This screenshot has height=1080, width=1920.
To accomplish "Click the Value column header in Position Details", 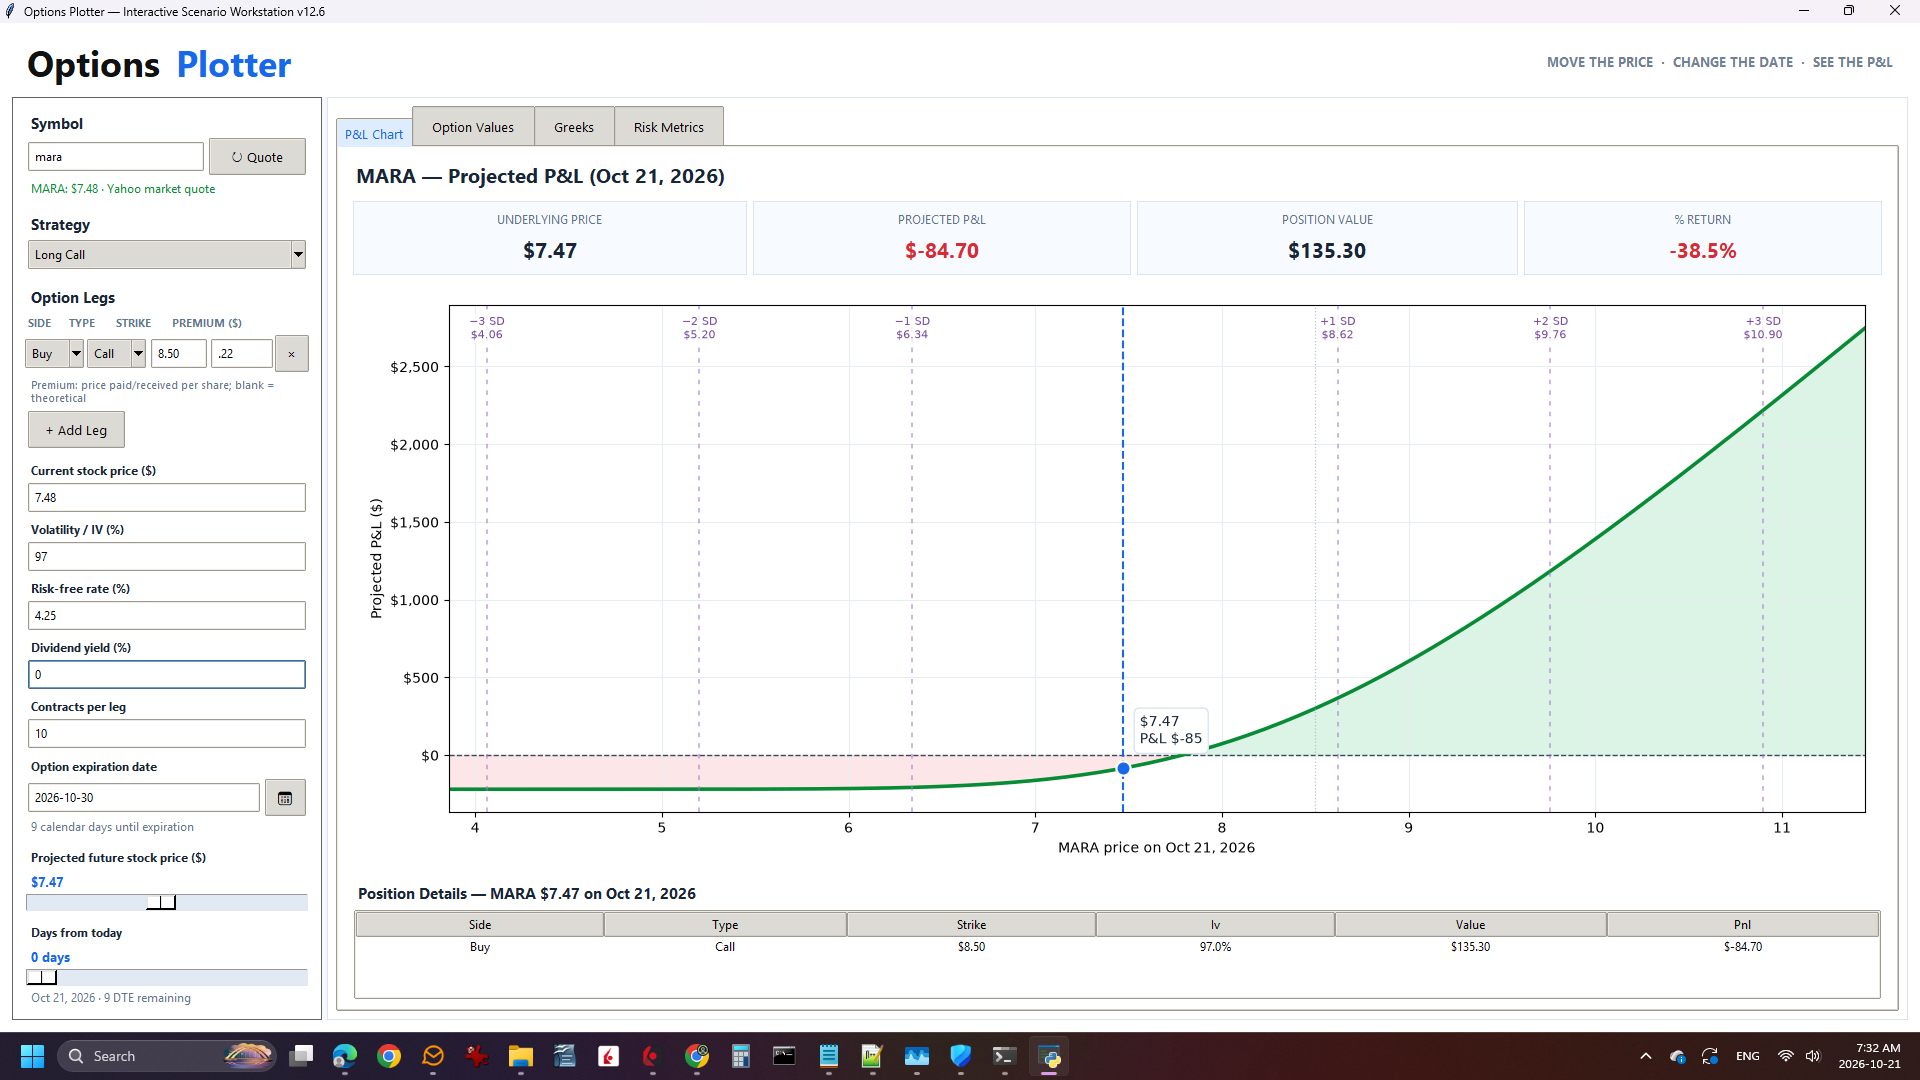I will tap(1470, 925).
